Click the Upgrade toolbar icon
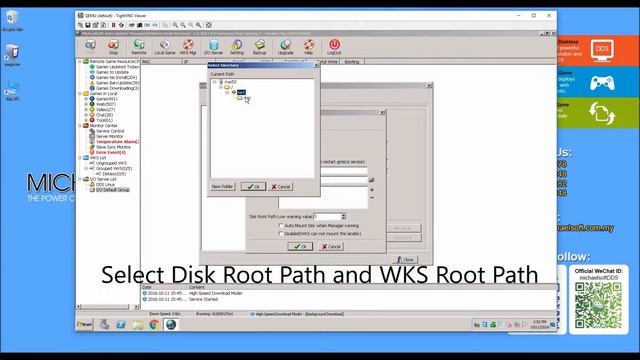Viewport: 640px width, 360px height. [x=285, y=47]
